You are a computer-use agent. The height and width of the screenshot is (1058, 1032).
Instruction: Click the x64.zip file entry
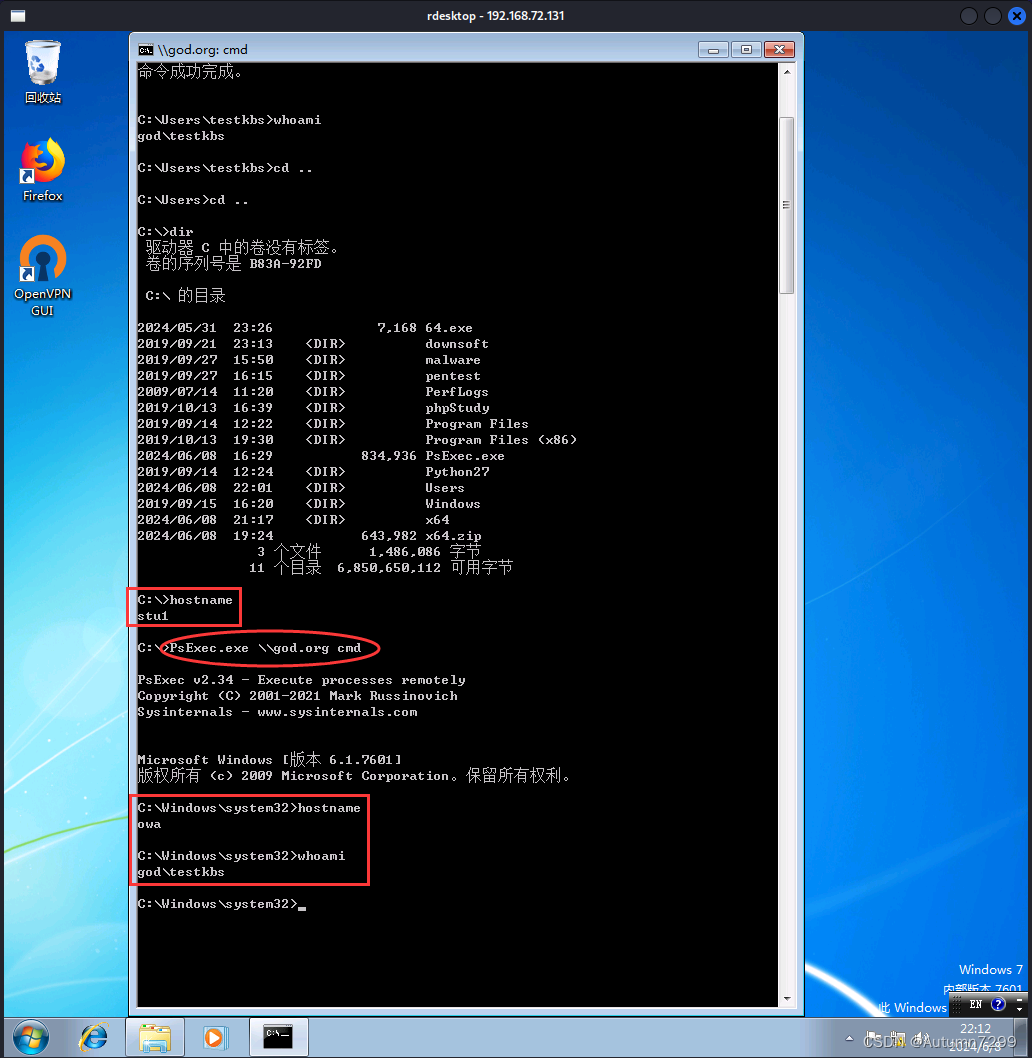pos(453,536)
